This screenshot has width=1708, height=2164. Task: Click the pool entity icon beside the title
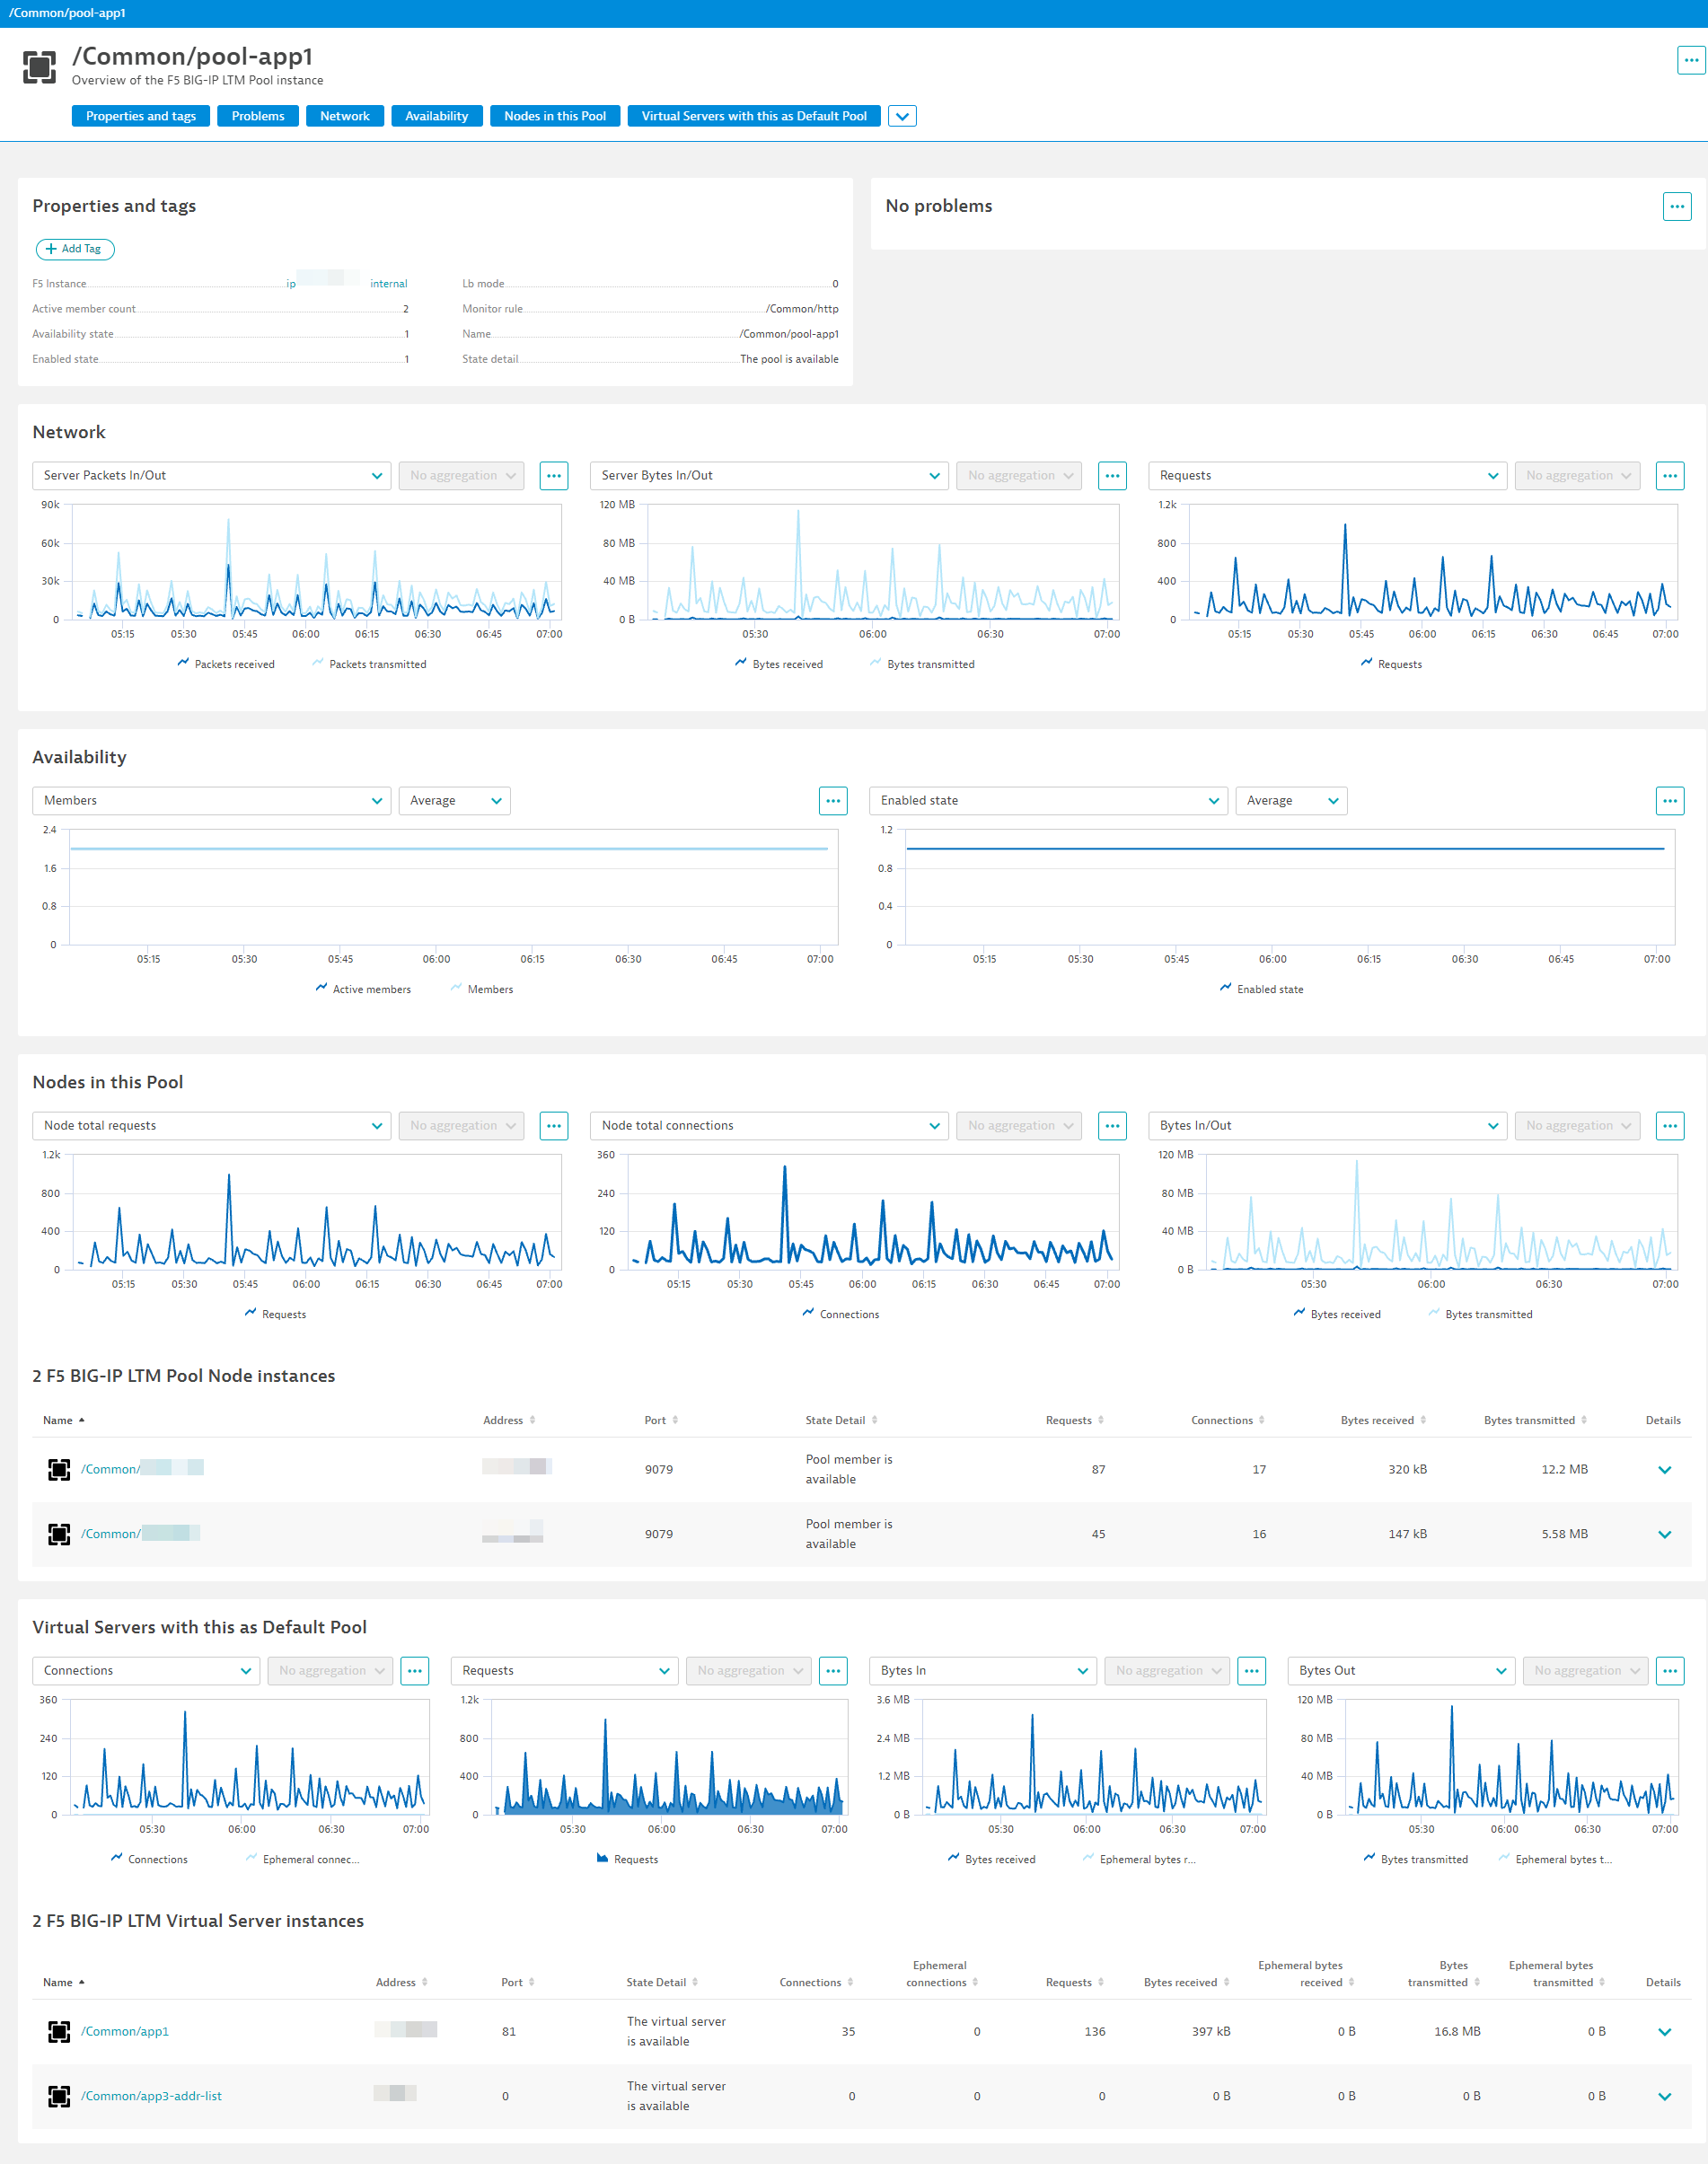pyautogui.click(x=40, y=67)
